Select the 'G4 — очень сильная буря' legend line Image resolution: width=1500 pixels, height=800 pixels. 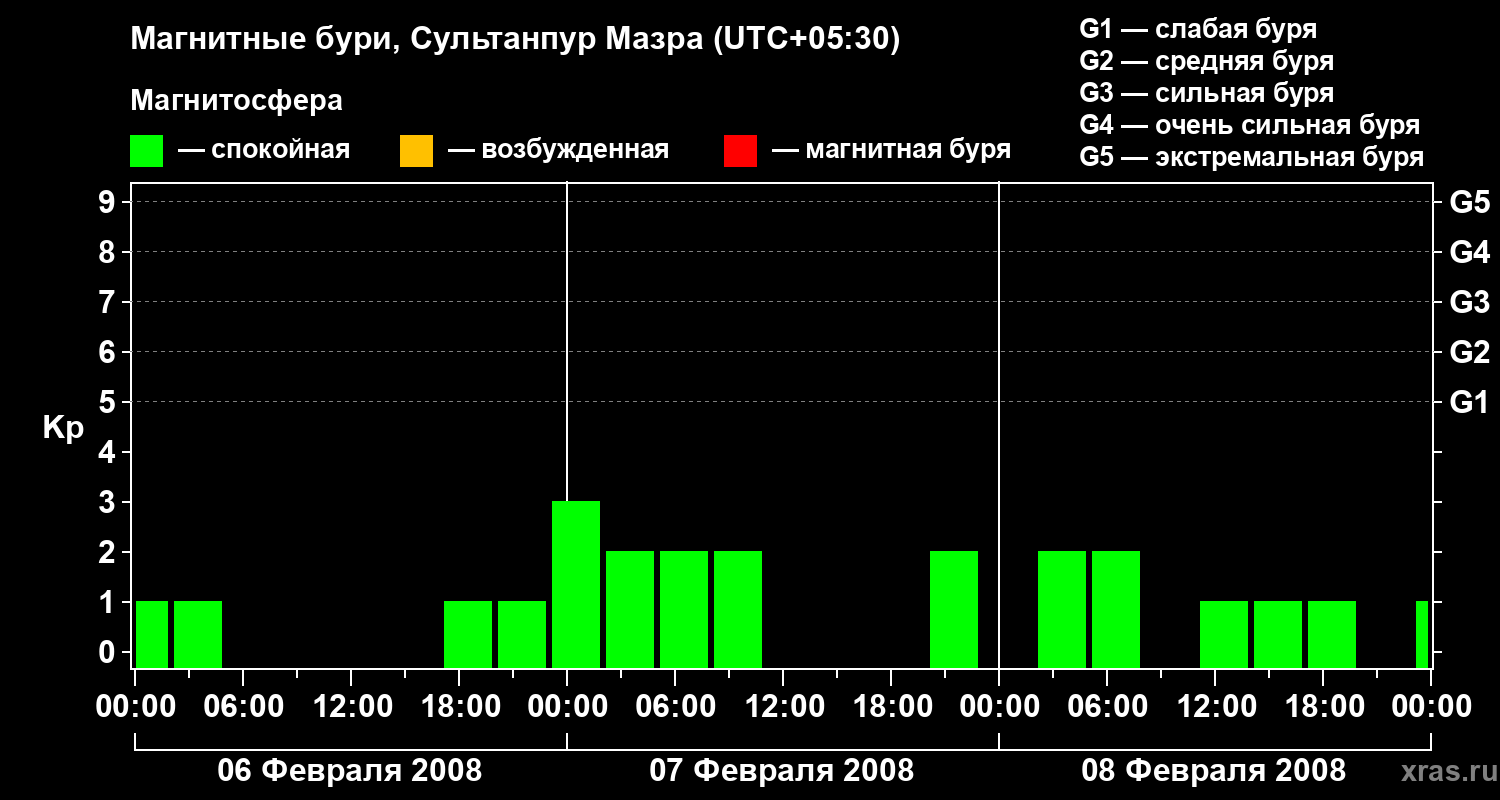(x=1250, y=125)
